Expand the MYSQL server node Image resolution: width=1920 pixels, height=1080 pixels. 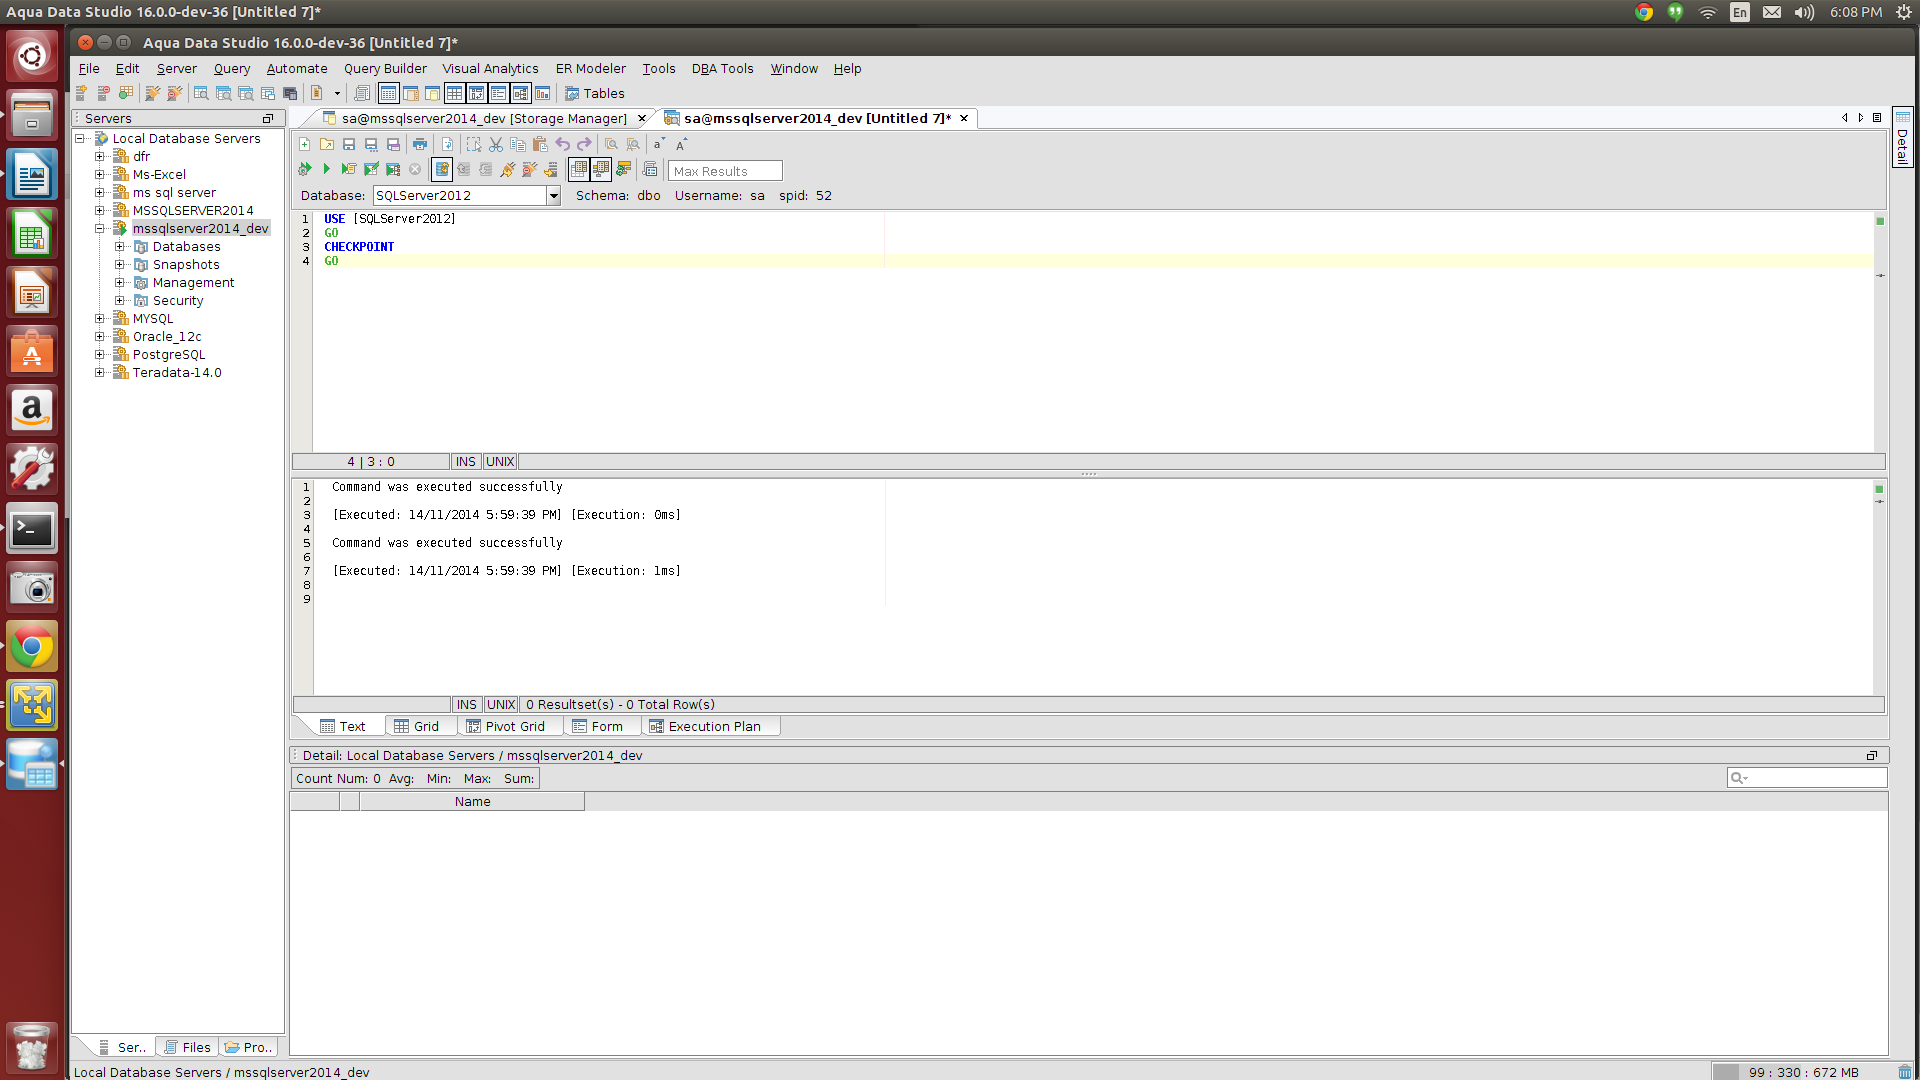tap(100, 319)
